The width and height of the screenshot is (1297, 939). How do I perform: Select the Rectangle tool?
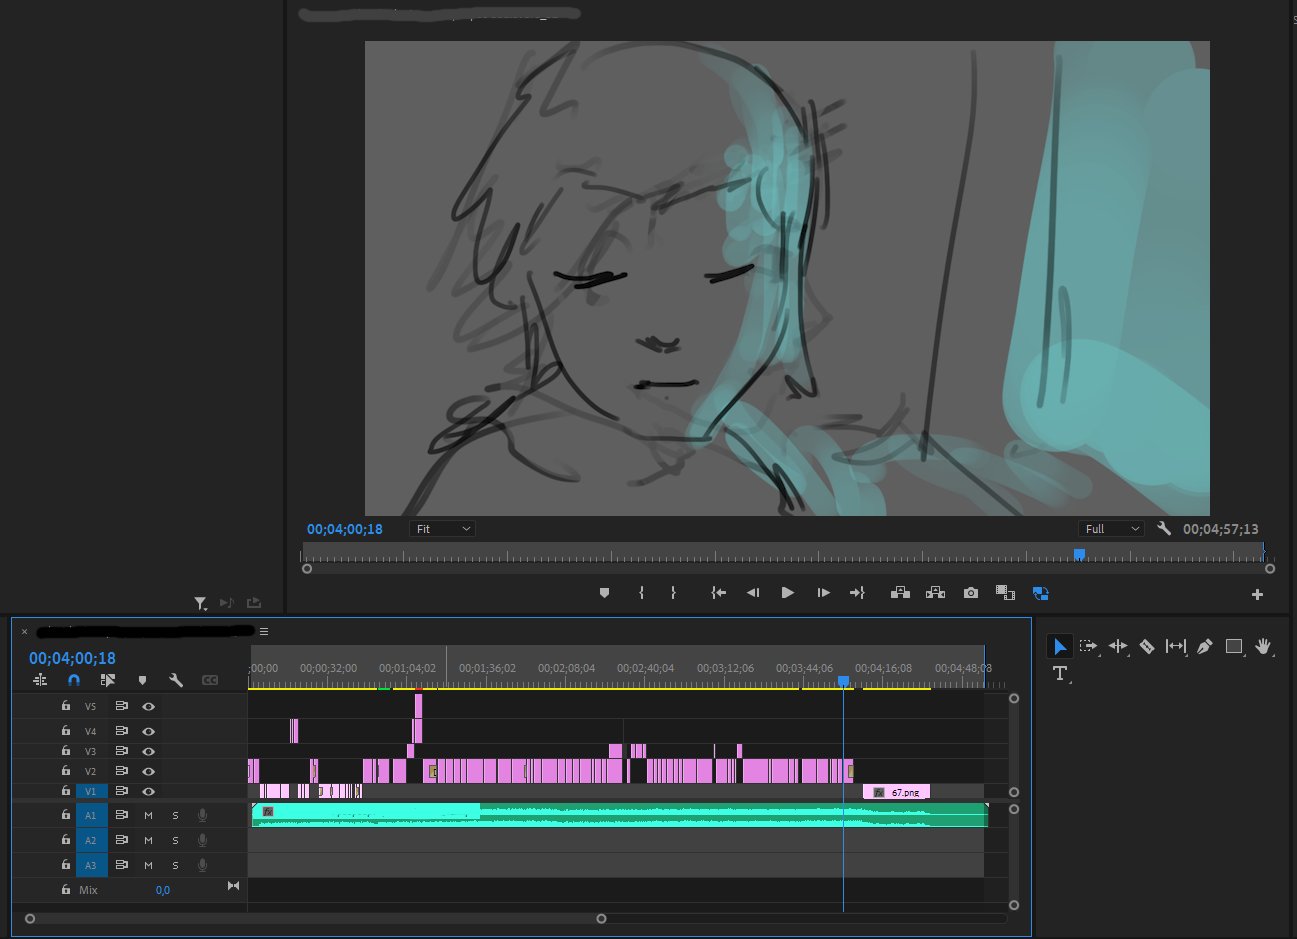coord(1234,647)
